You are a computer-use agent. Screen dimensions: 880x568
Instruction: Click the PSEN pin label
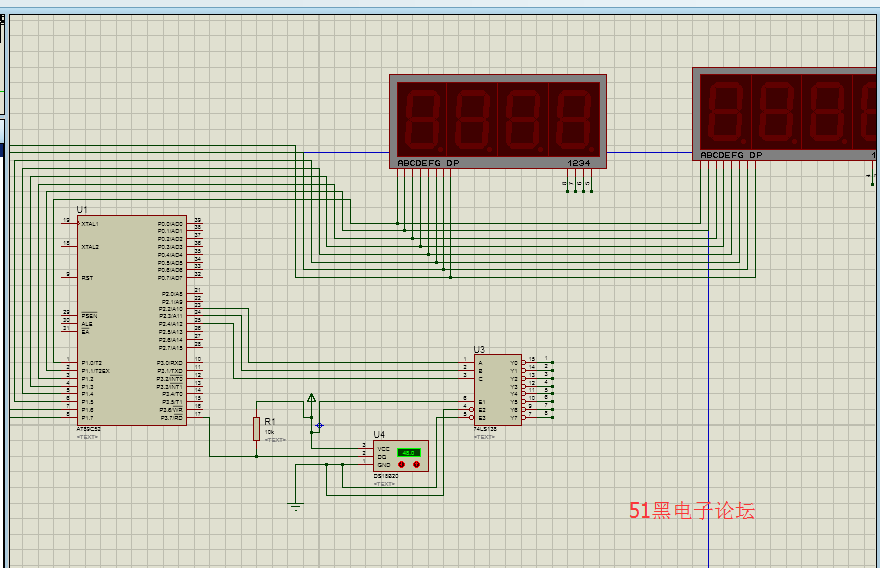(89, 316)
